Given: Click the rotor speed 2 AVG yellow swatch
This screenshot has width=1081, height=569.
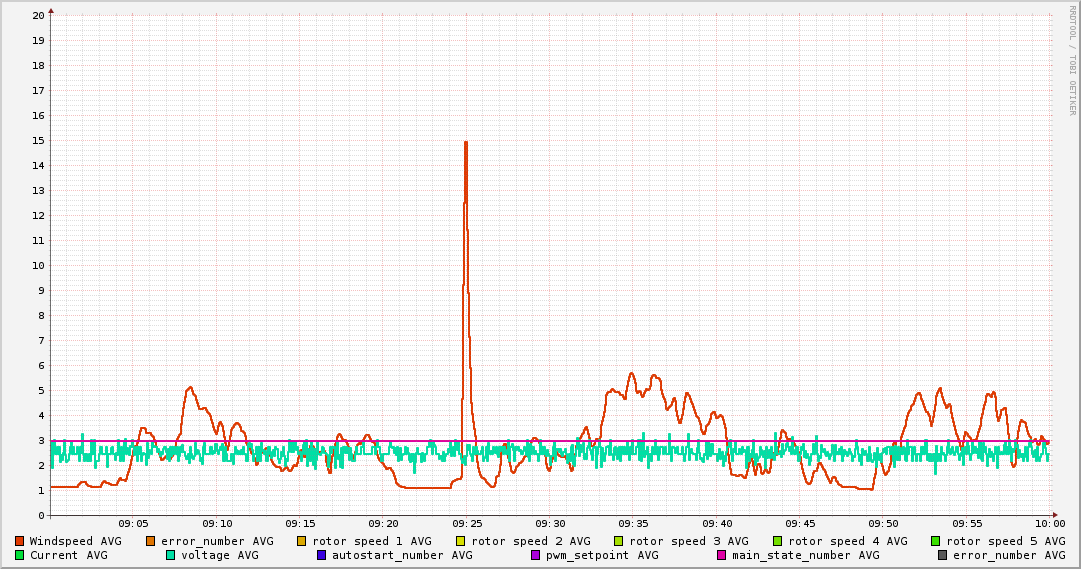Looking at the screenshot, I should pos(461,541).
